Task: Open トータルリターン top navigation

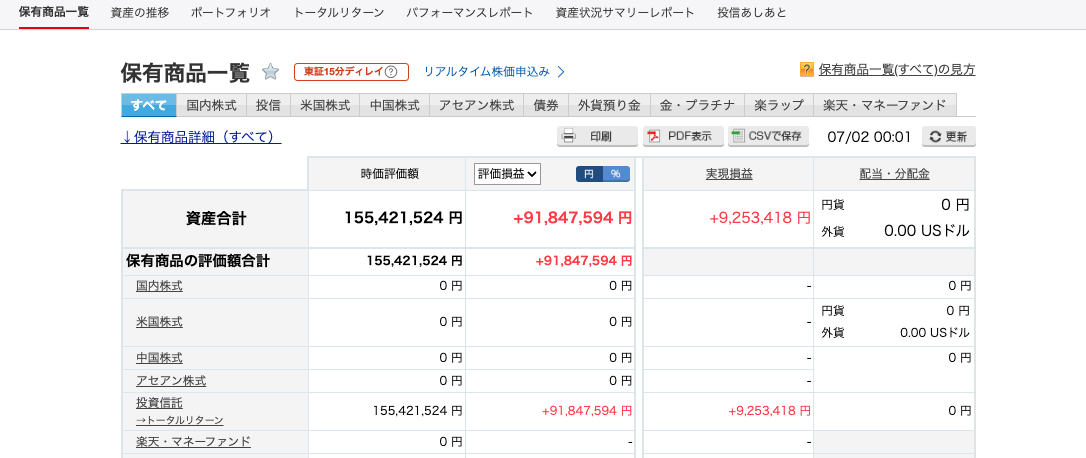Action: click(339, 12)
